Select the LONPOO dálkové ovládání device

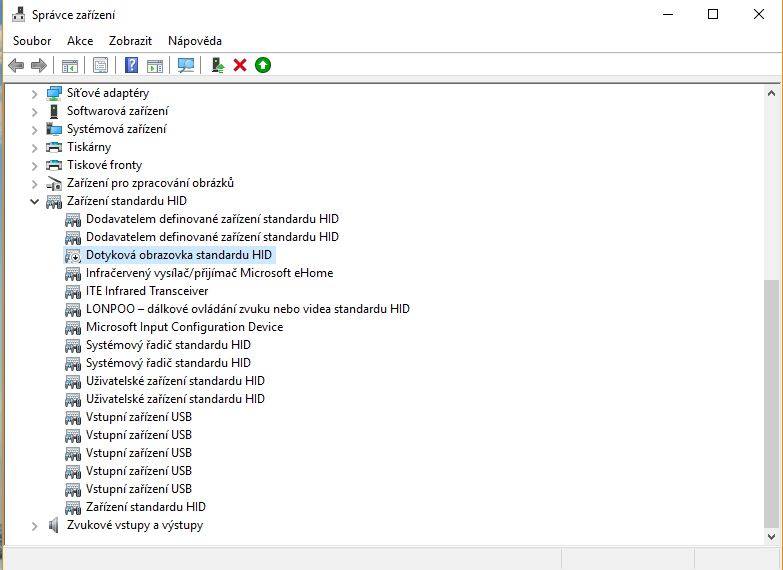(248, 309)
